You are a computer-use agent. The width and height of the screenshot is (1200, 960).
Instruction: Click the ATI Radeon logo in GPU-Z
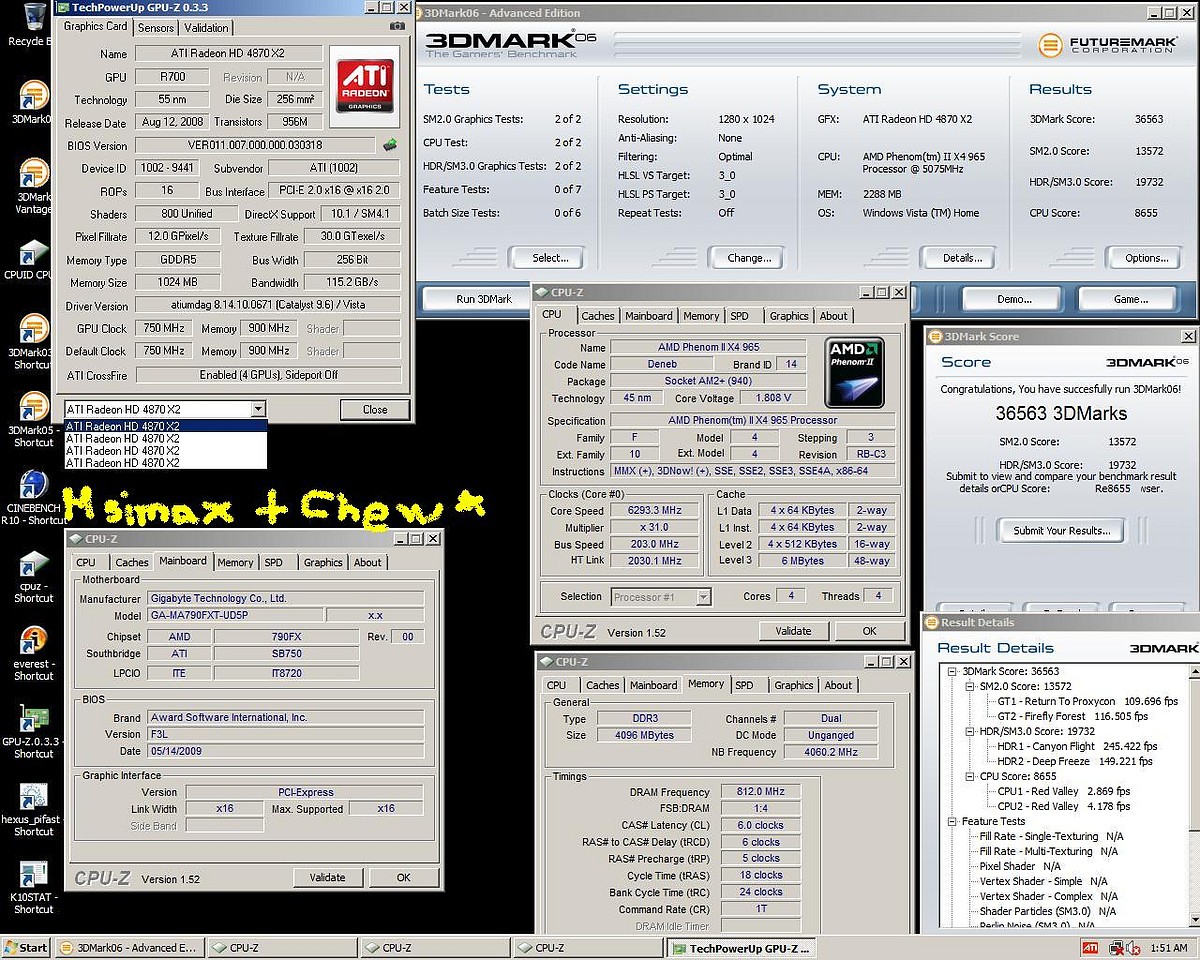click(x=364, y=85)
